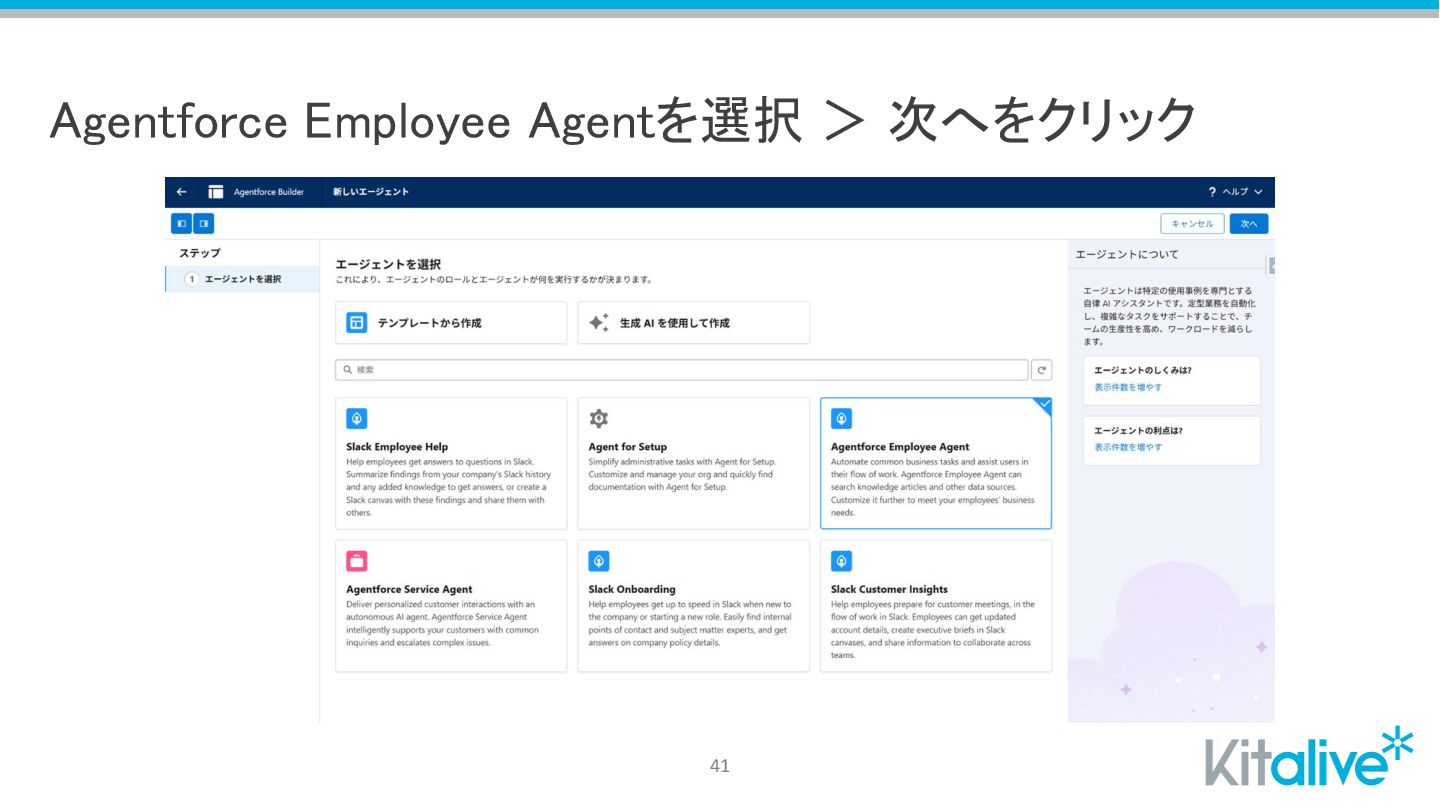Select step 1 エージェントを選択 in sidebar

point(242,279)
